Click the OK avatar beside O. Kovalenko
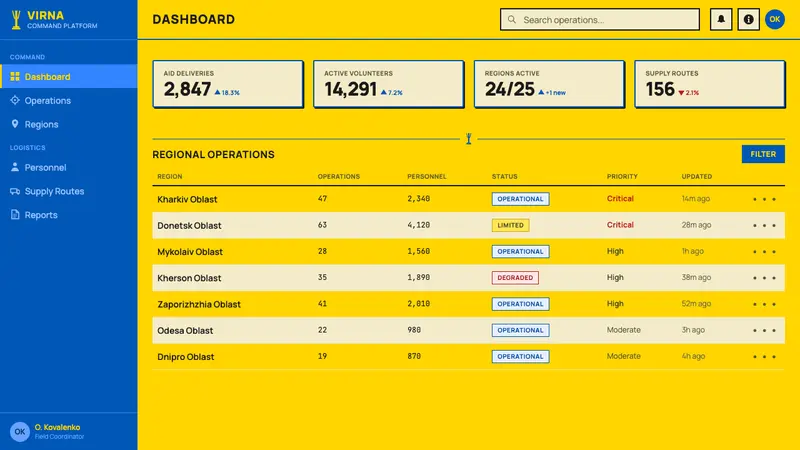Image resolution: width=800 pixels, height=450 pixels. (x=19, y=432)
